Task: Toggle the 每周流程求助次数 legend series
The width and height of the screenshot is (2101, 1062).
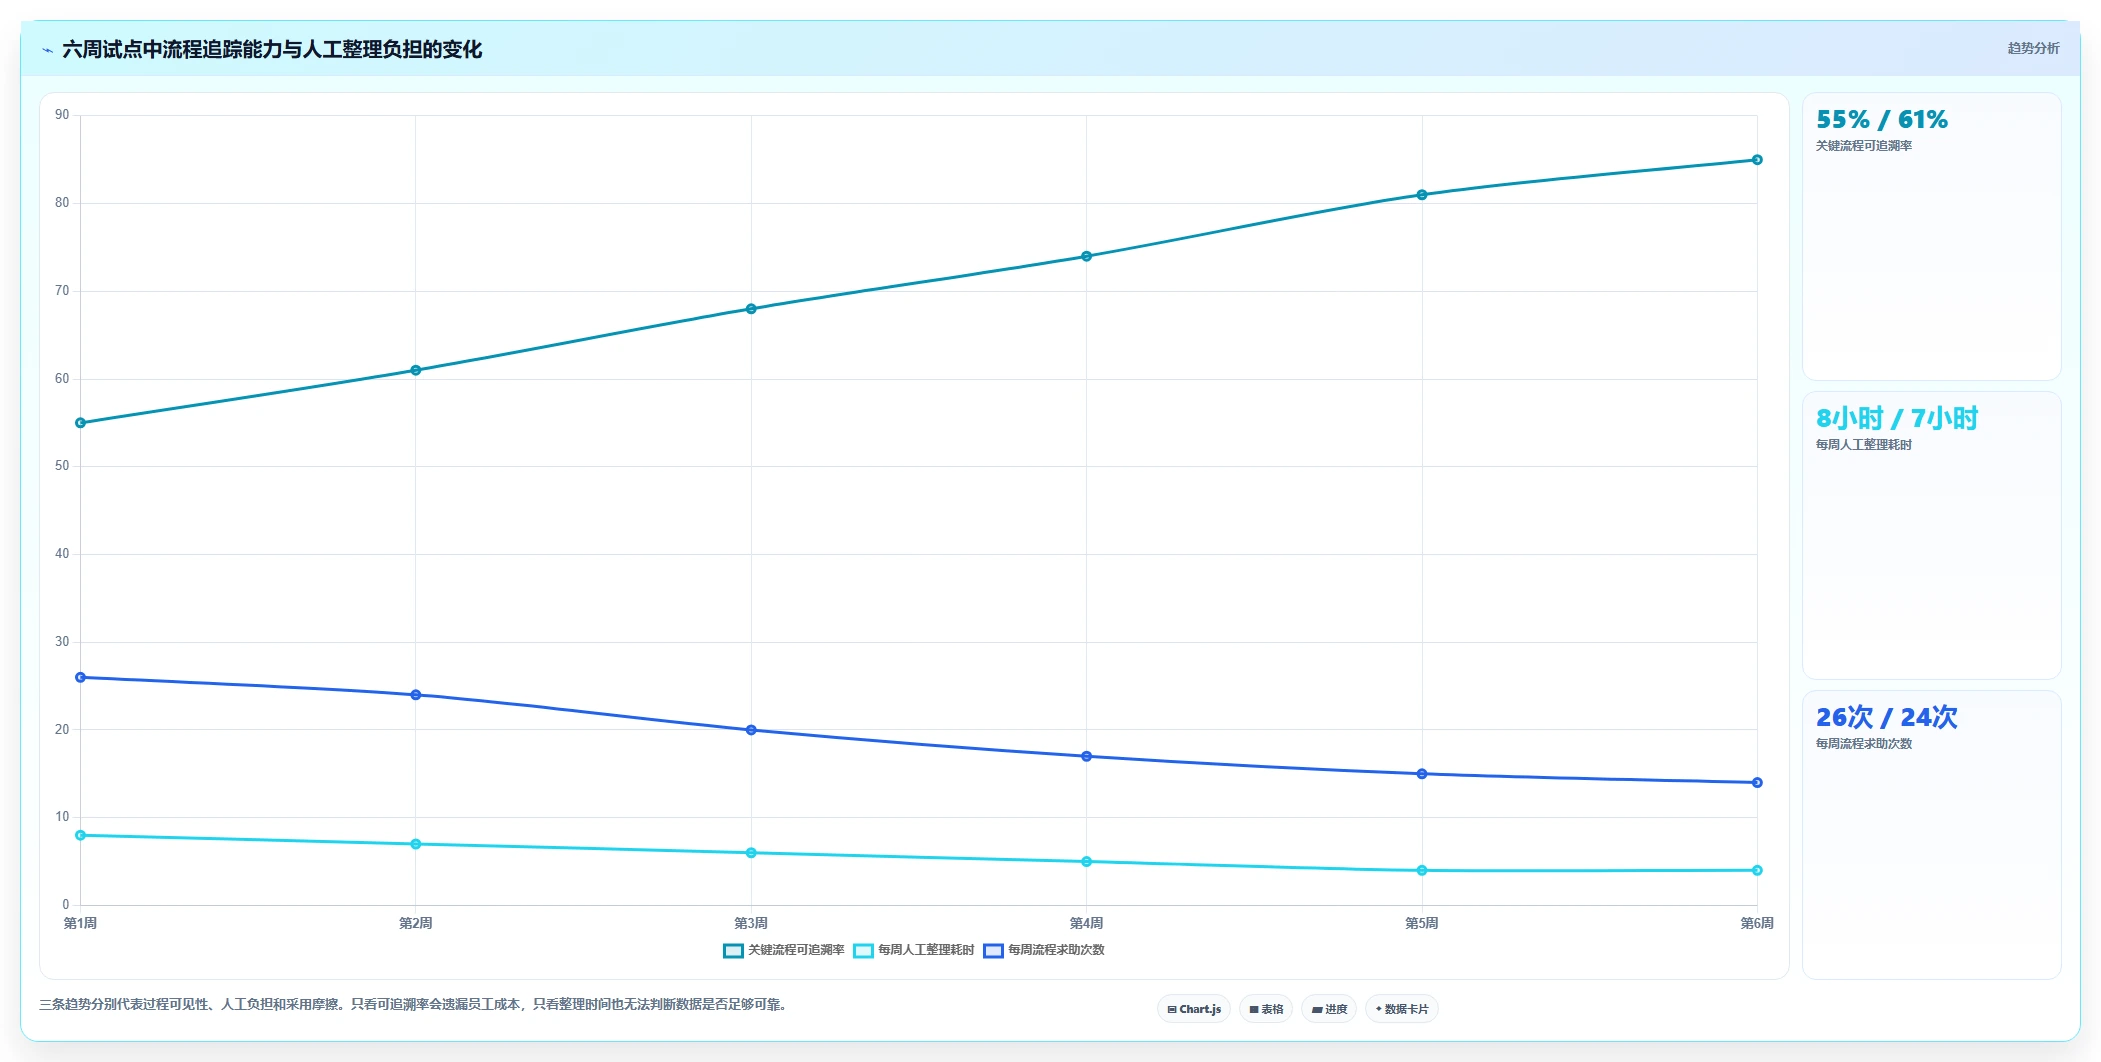Action: click(x=1044, y=950)
